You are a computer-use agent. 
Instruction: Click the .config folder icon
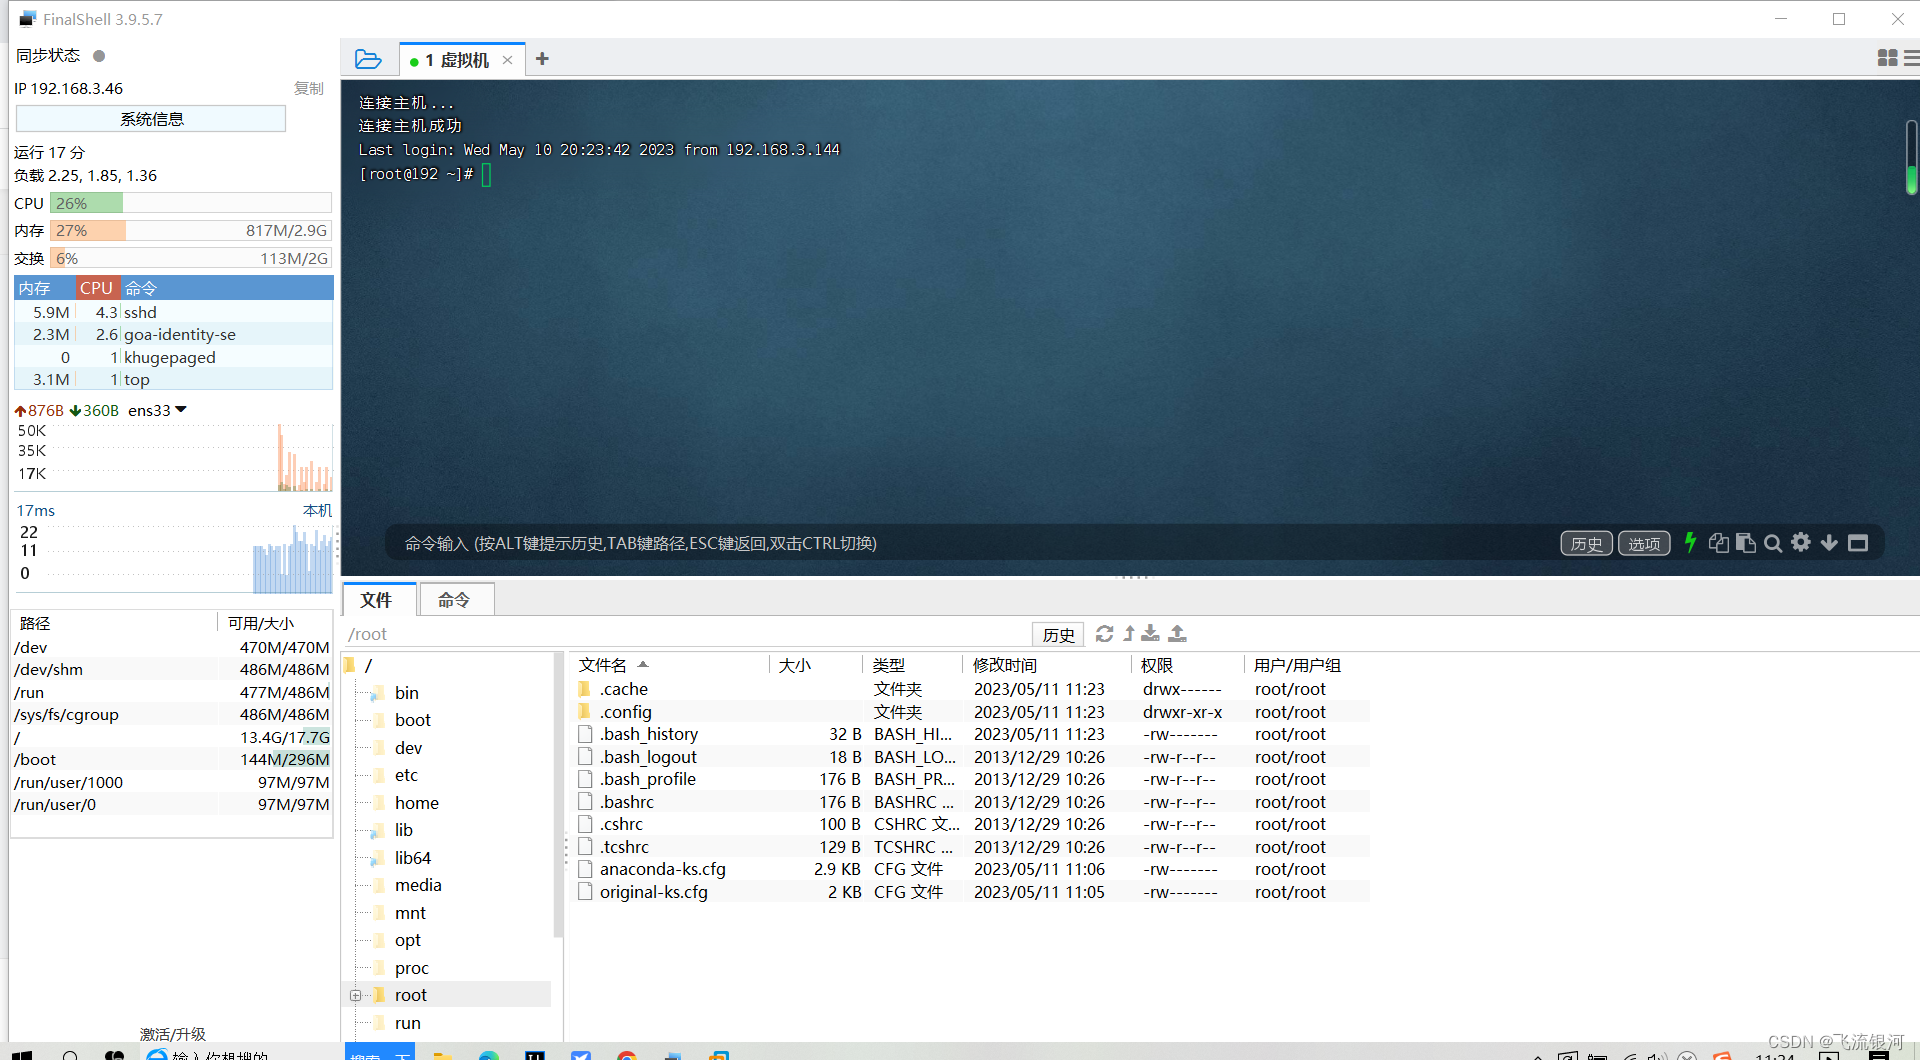(x=585, y=711)
